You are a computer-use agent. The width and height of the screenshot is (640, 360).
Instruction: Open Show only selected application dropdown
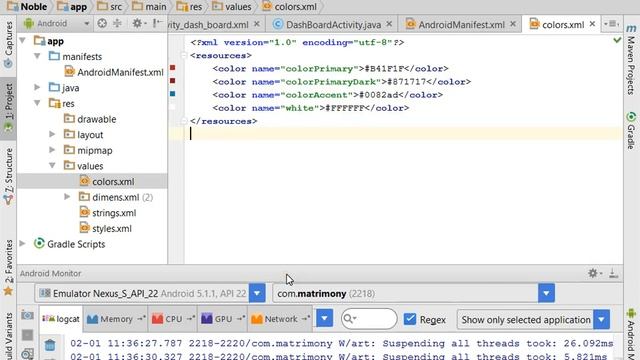602,320
